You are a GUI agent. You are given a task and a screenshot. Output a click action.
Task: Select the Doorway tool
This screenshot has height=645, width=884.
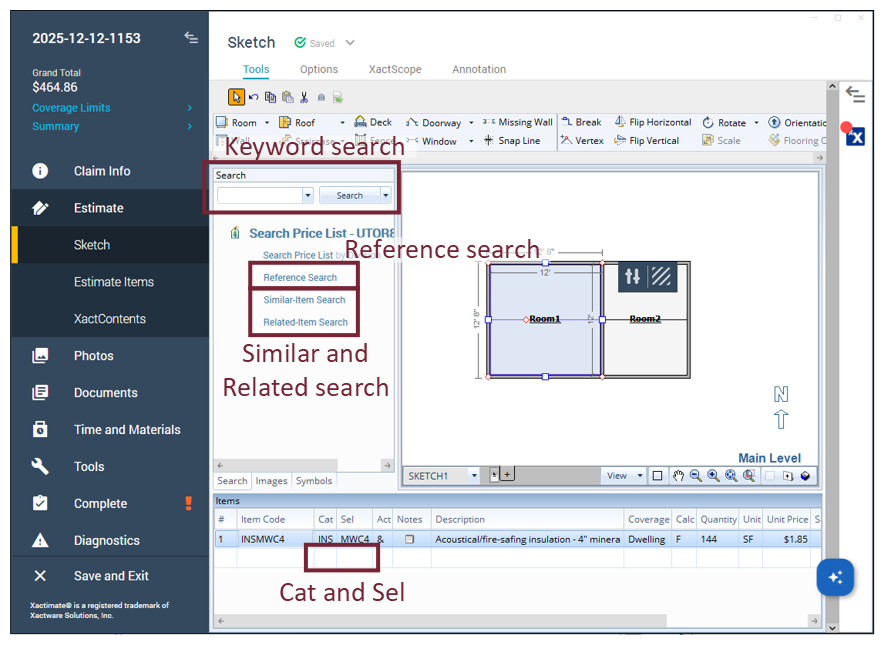[434, 122]
